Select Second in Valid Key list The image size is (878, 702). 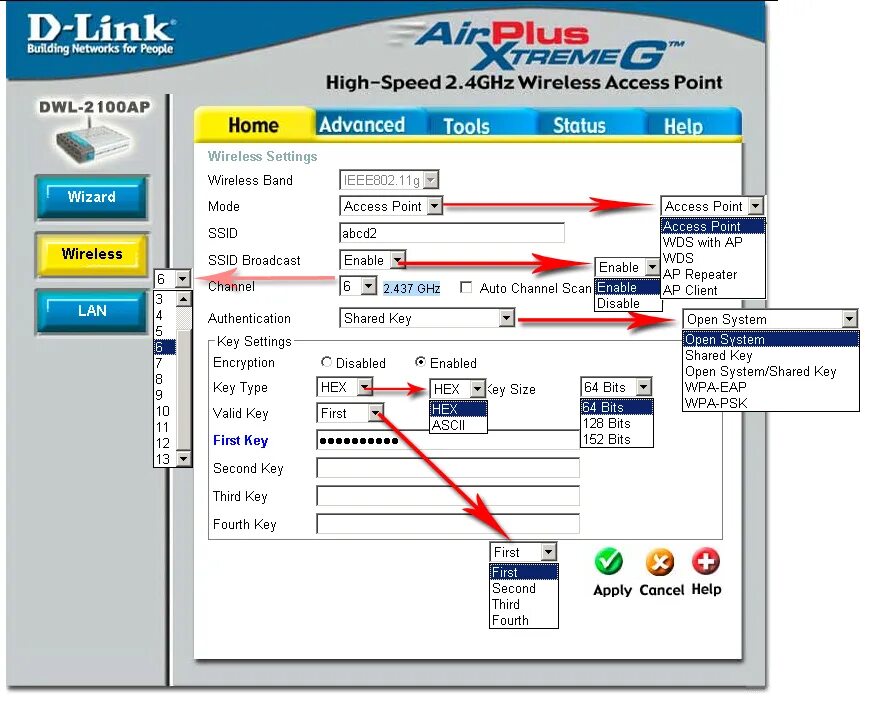(x=524, y=588)
